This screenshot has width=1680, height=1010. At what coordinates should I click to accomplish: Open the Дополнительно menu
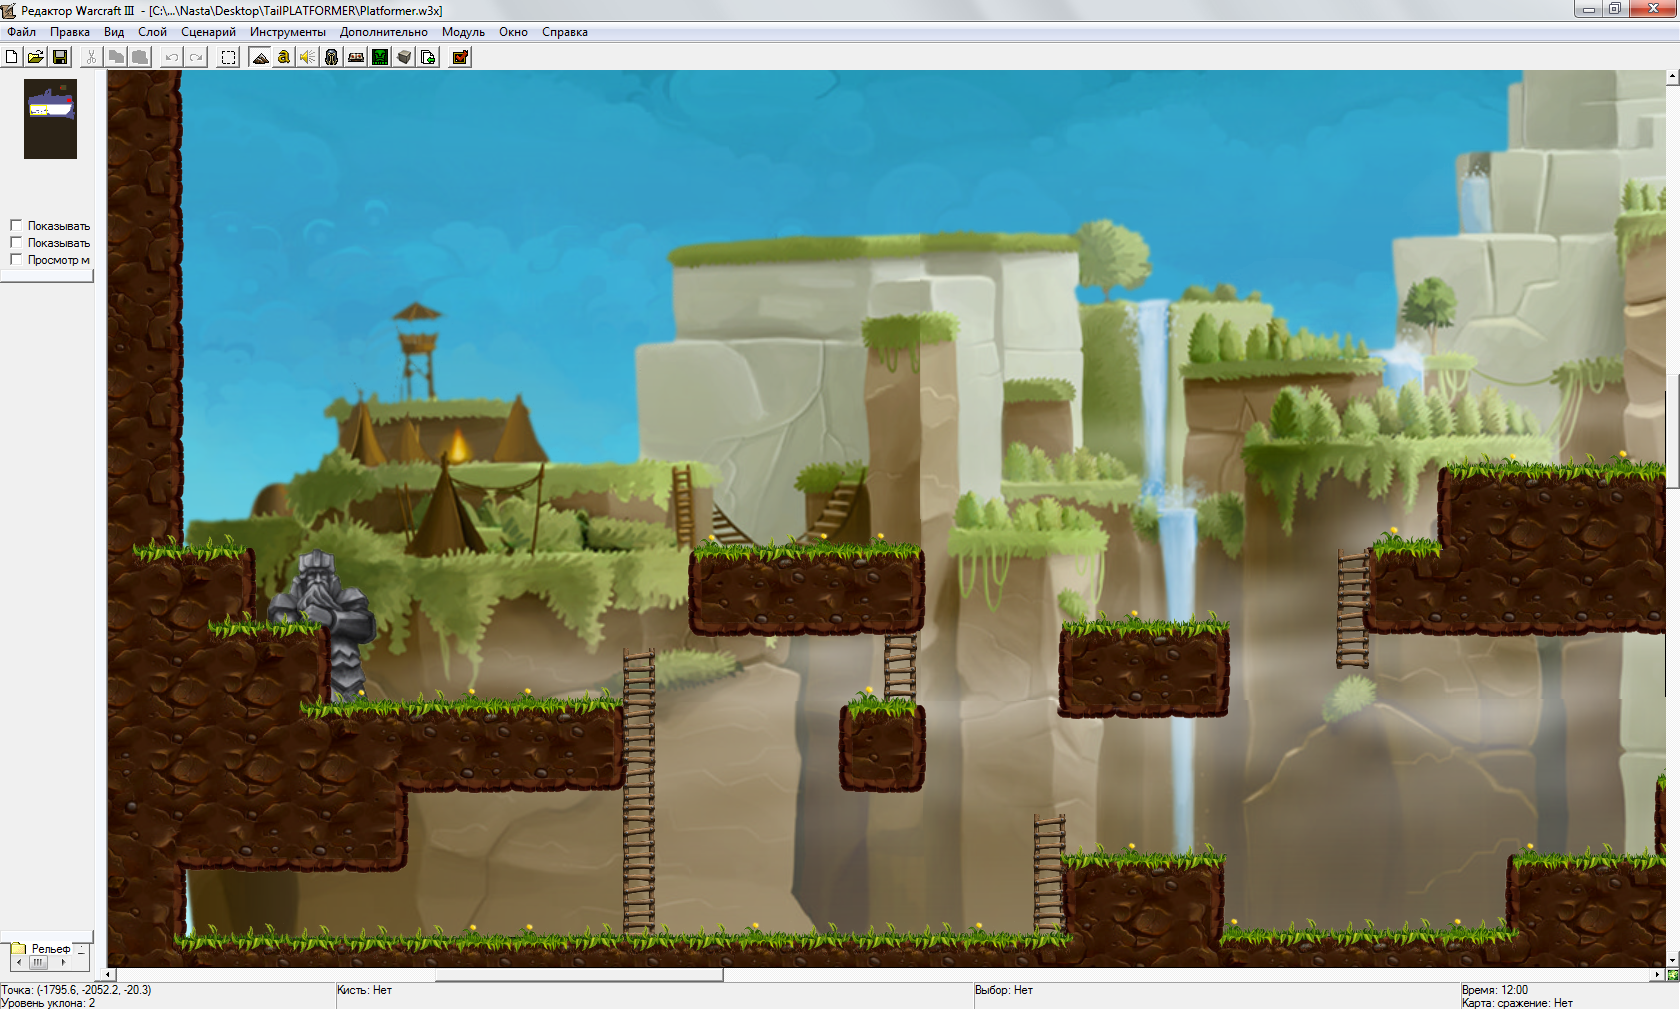pos(384,32)
